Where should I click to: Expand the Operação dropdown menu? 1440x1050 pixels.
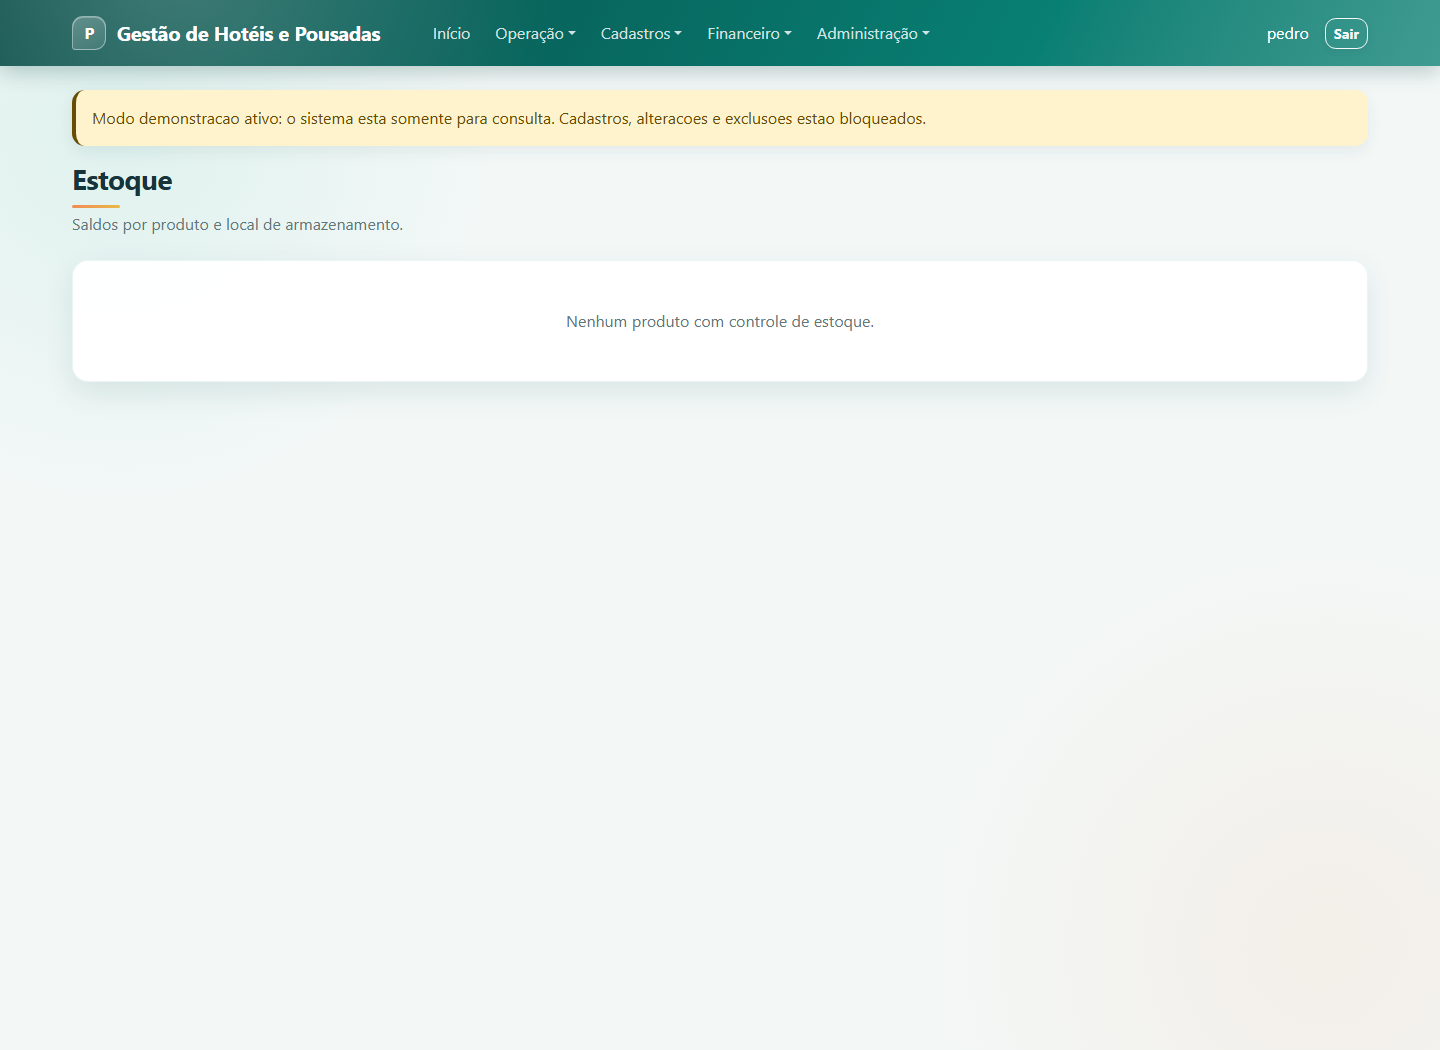click(x=535, y=33)
